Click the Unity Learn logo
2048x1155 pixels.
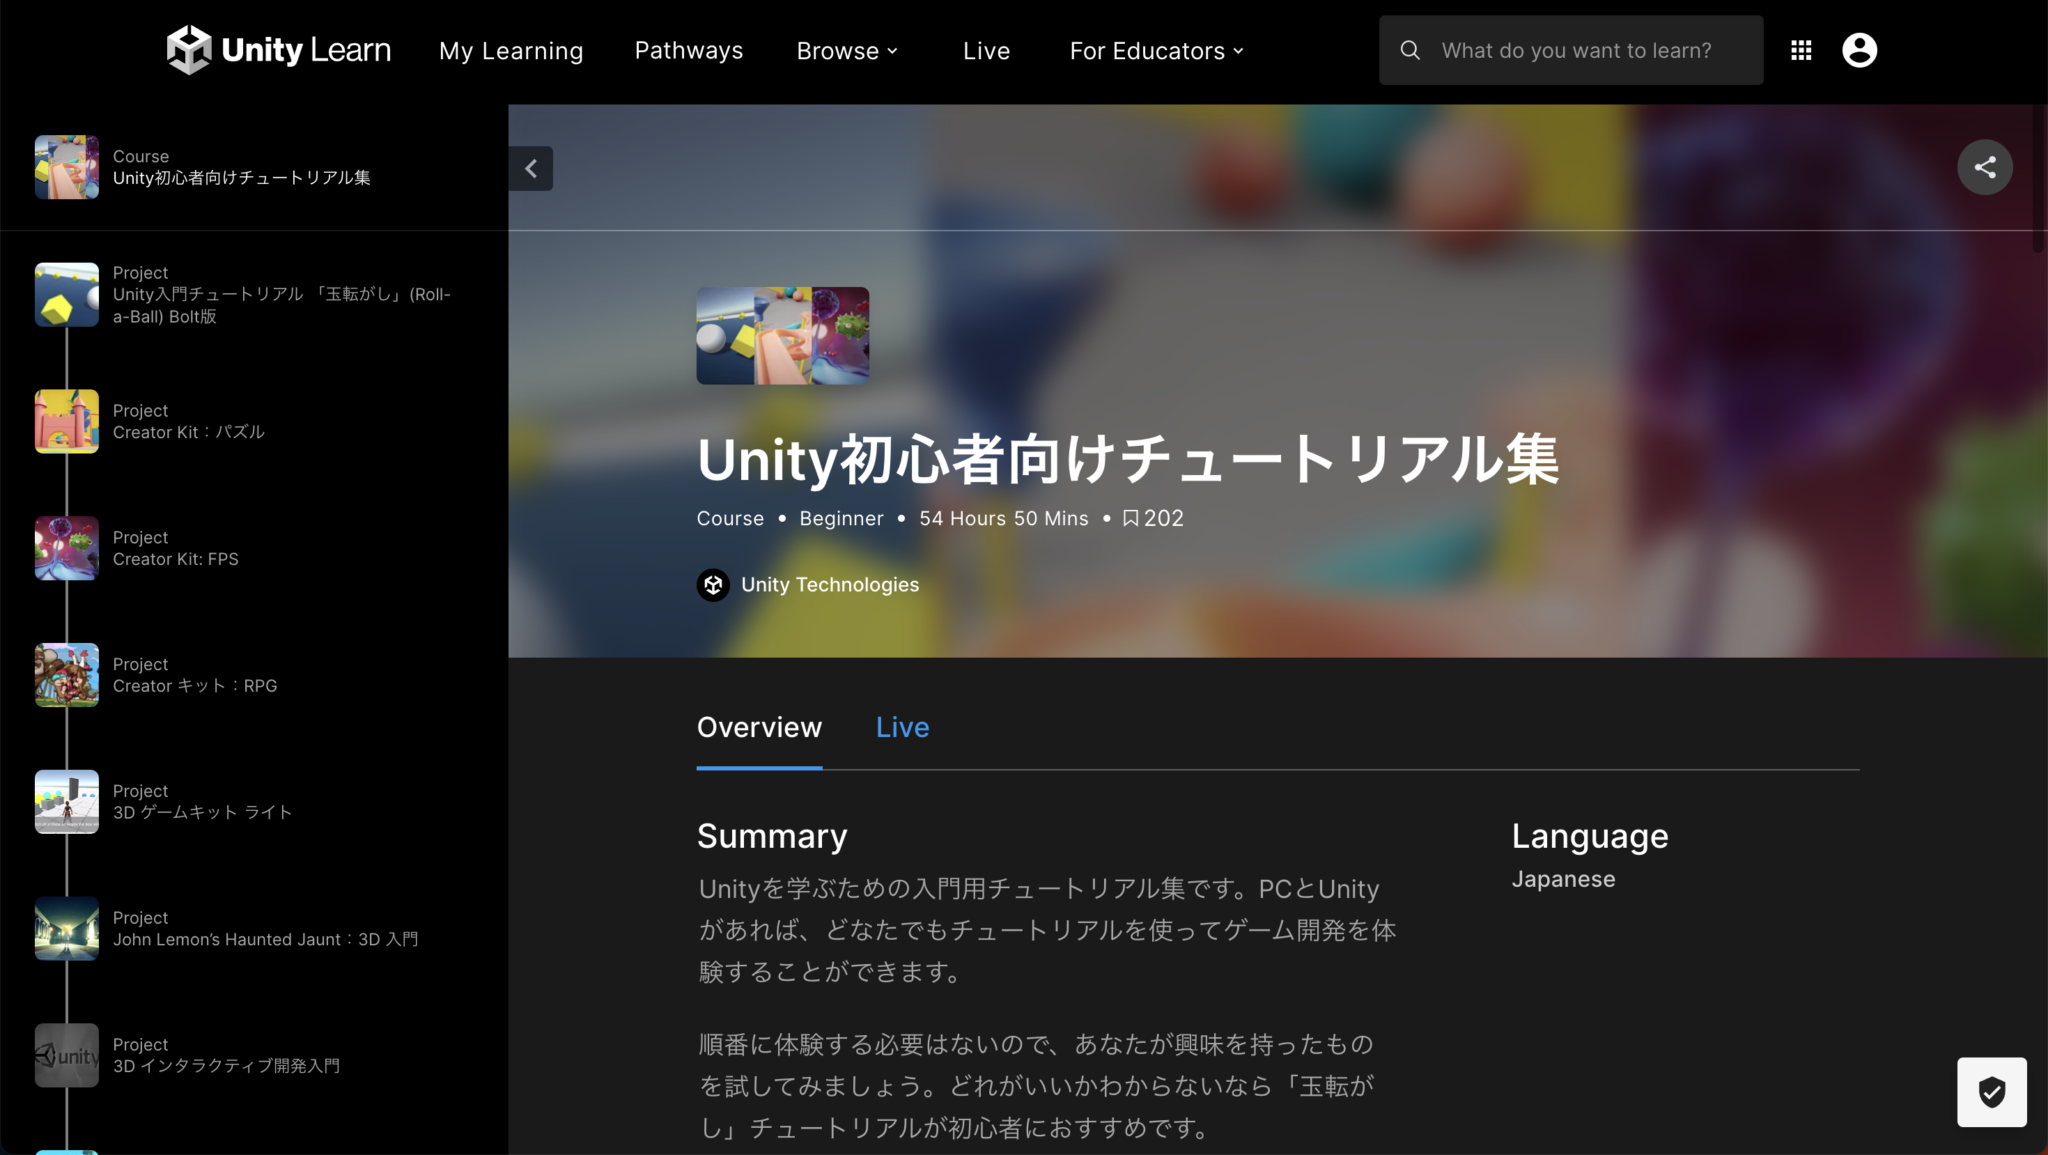click(x=278, y=50)
